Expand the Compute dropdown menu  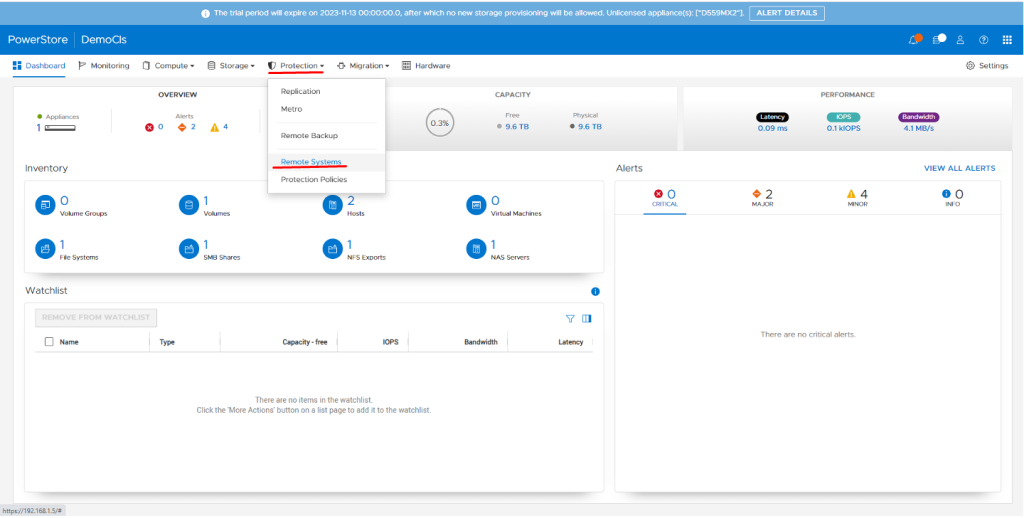coord(168,66)
